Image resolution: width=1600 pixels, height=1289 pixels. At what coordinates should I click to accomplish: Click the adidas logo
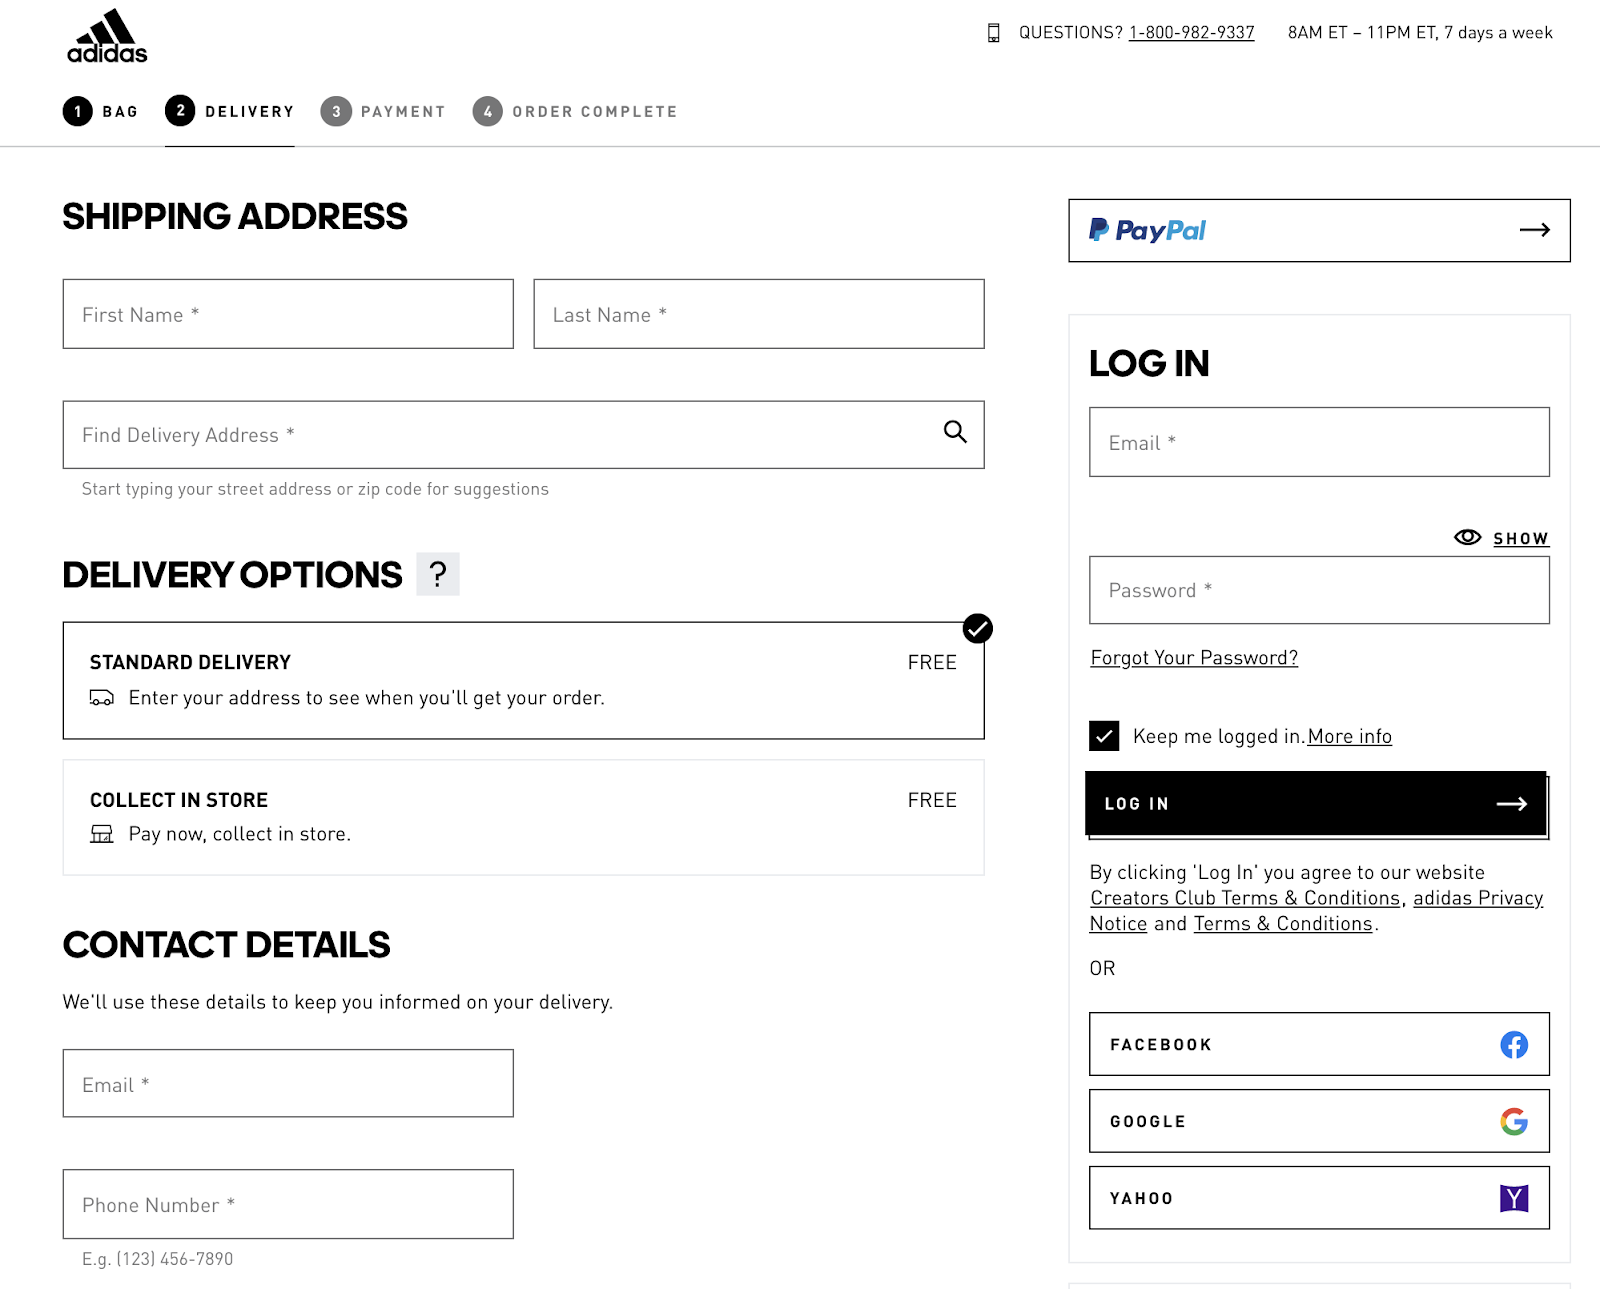pos(107,37)
